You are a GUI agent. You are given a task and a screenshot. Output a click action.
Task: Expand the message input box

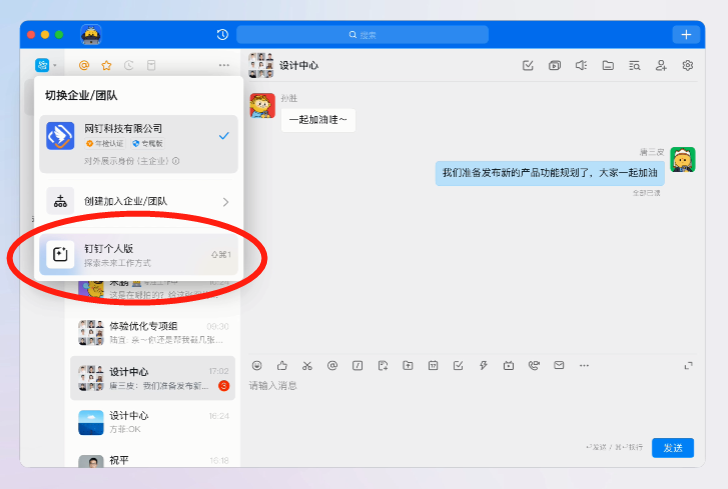click(x=689, y=366)
